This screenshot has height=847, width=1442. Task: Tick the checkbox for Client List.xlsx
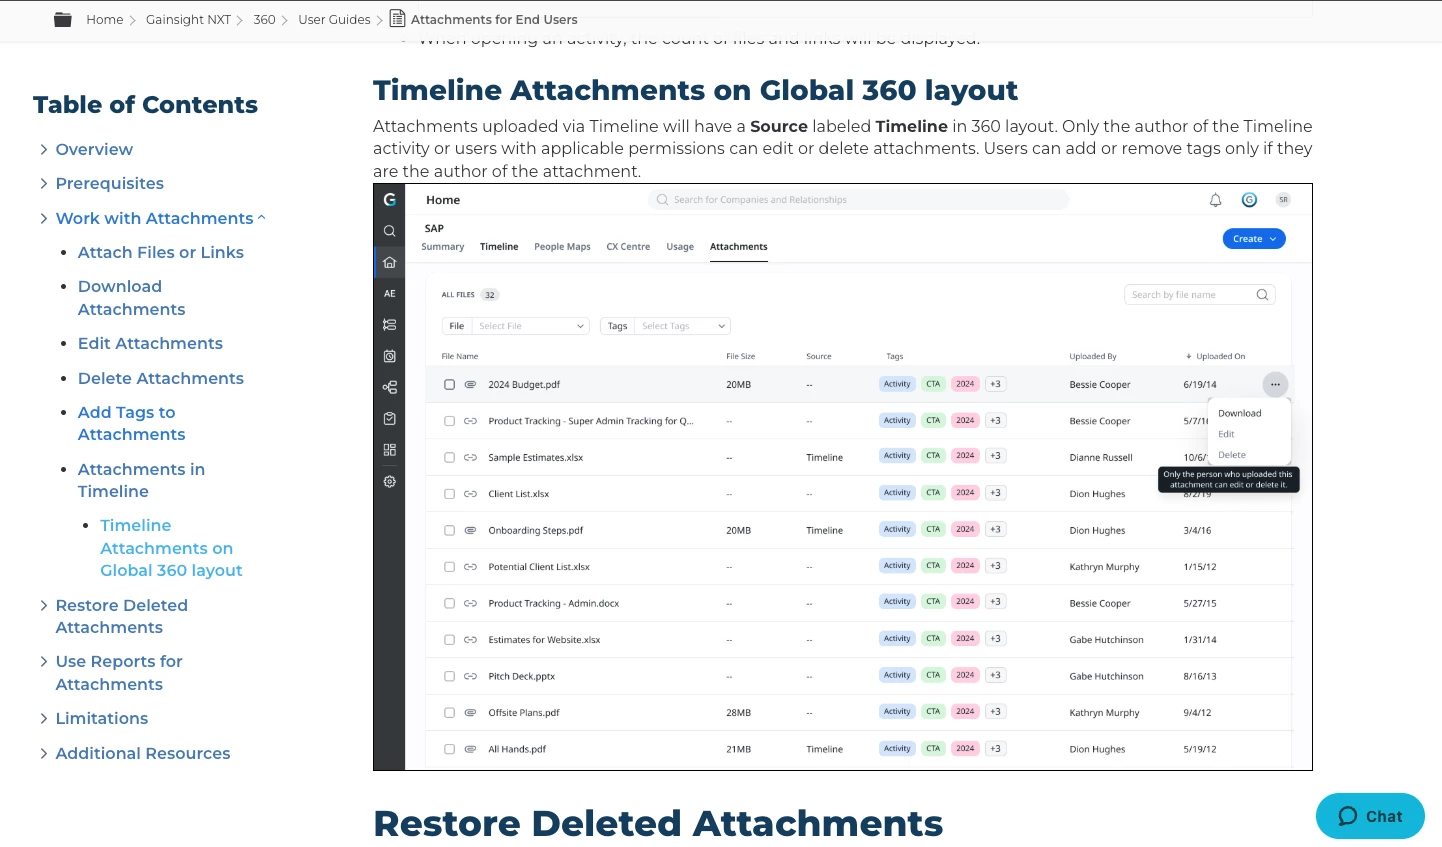(x=450, y=494)
